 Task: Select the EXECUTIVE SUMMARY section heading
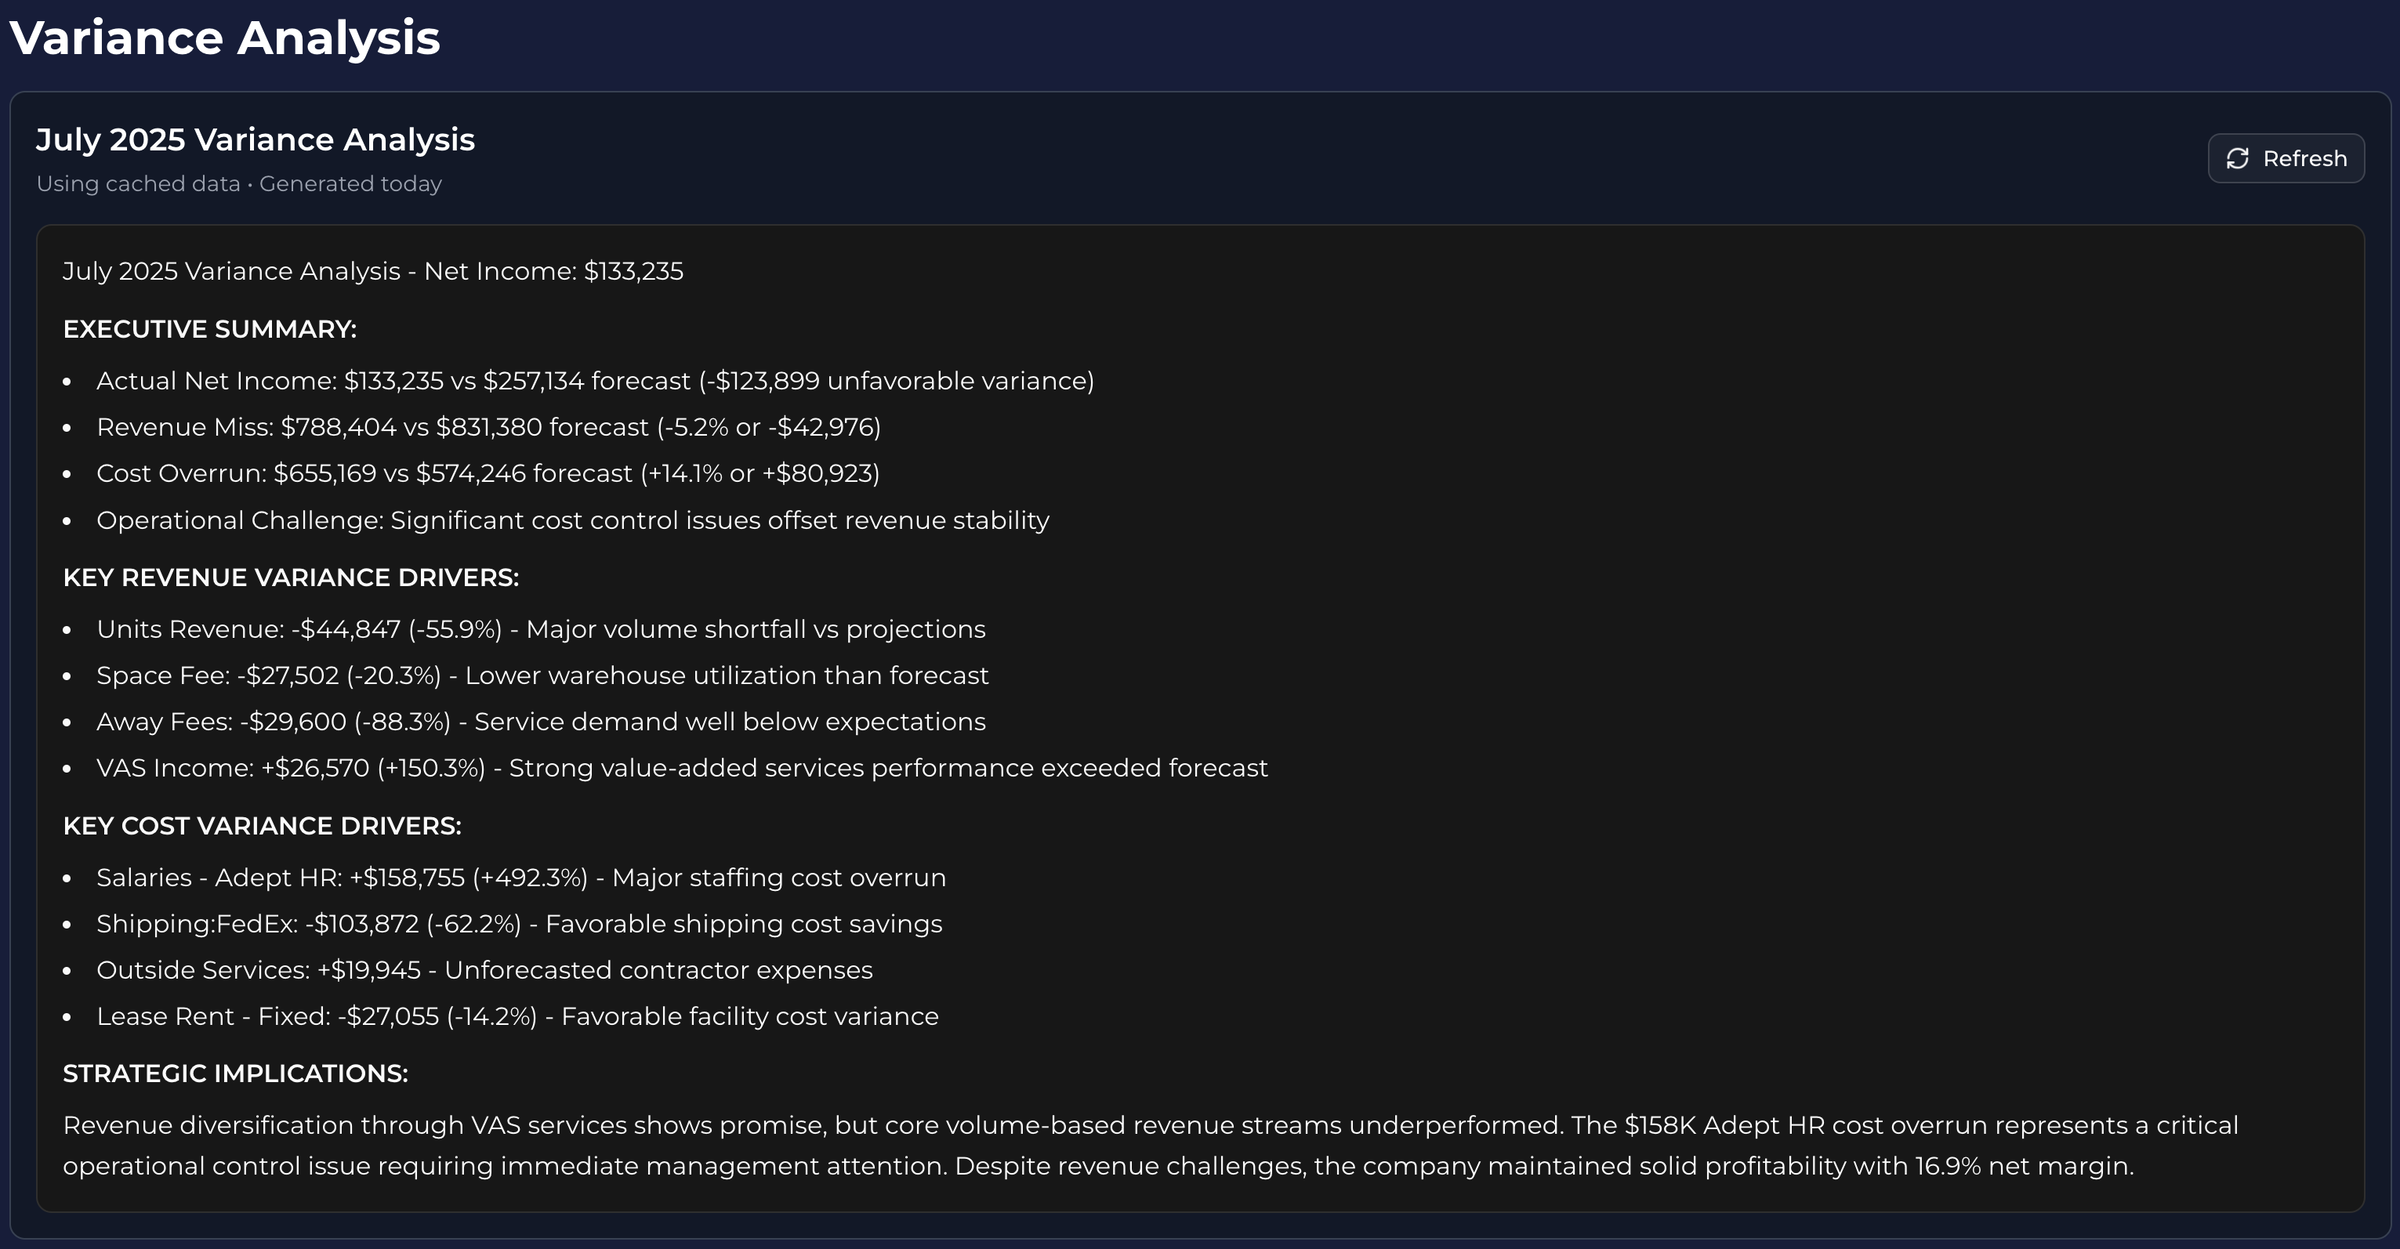[210, 330]
